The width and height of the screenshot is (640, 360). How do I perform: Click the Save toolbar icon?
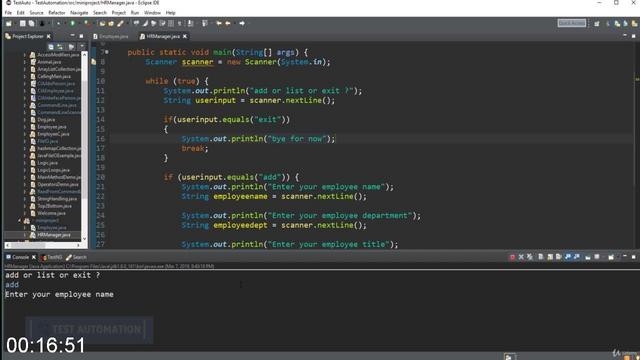tap(22, 24)
